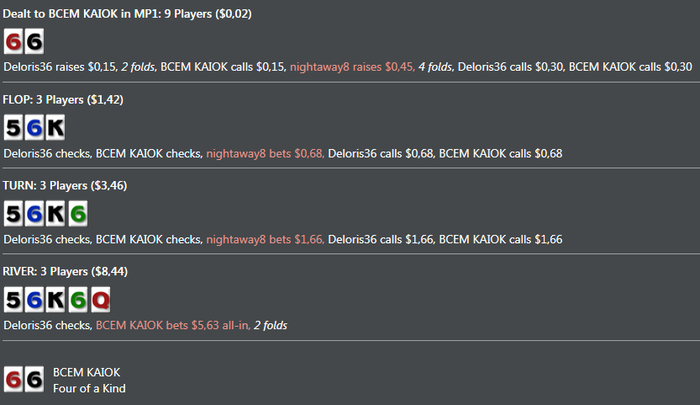Select the blue 6 card in the FLOP row
The width and height of the screenshot is (700, 405).
coord(34,128)
